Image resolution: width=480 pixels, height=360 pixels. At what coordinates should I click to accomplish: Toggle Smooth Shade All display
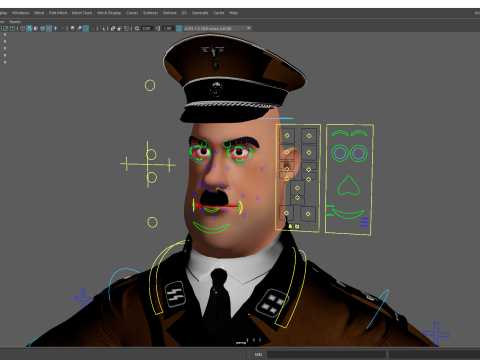click(29, 28)
